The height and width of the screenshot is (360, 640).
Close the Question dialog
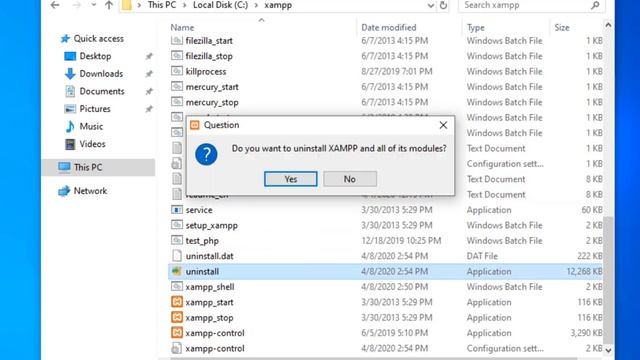(x=443, y=125)
